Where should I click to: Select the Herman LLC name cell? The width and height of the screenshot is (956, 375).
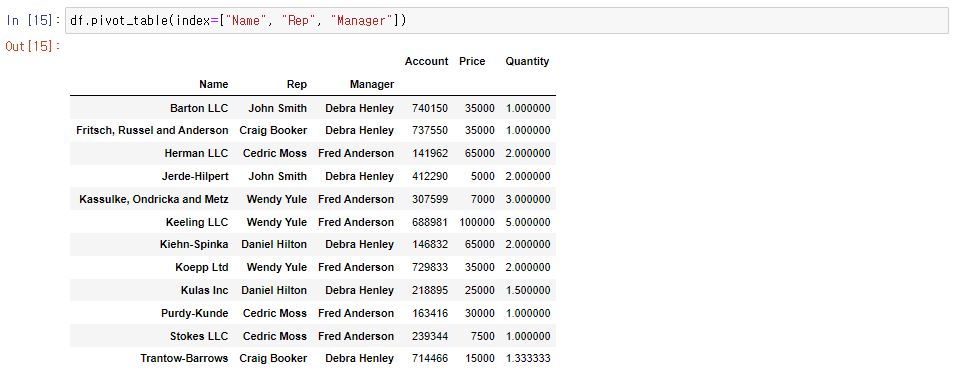click(196, 153)
